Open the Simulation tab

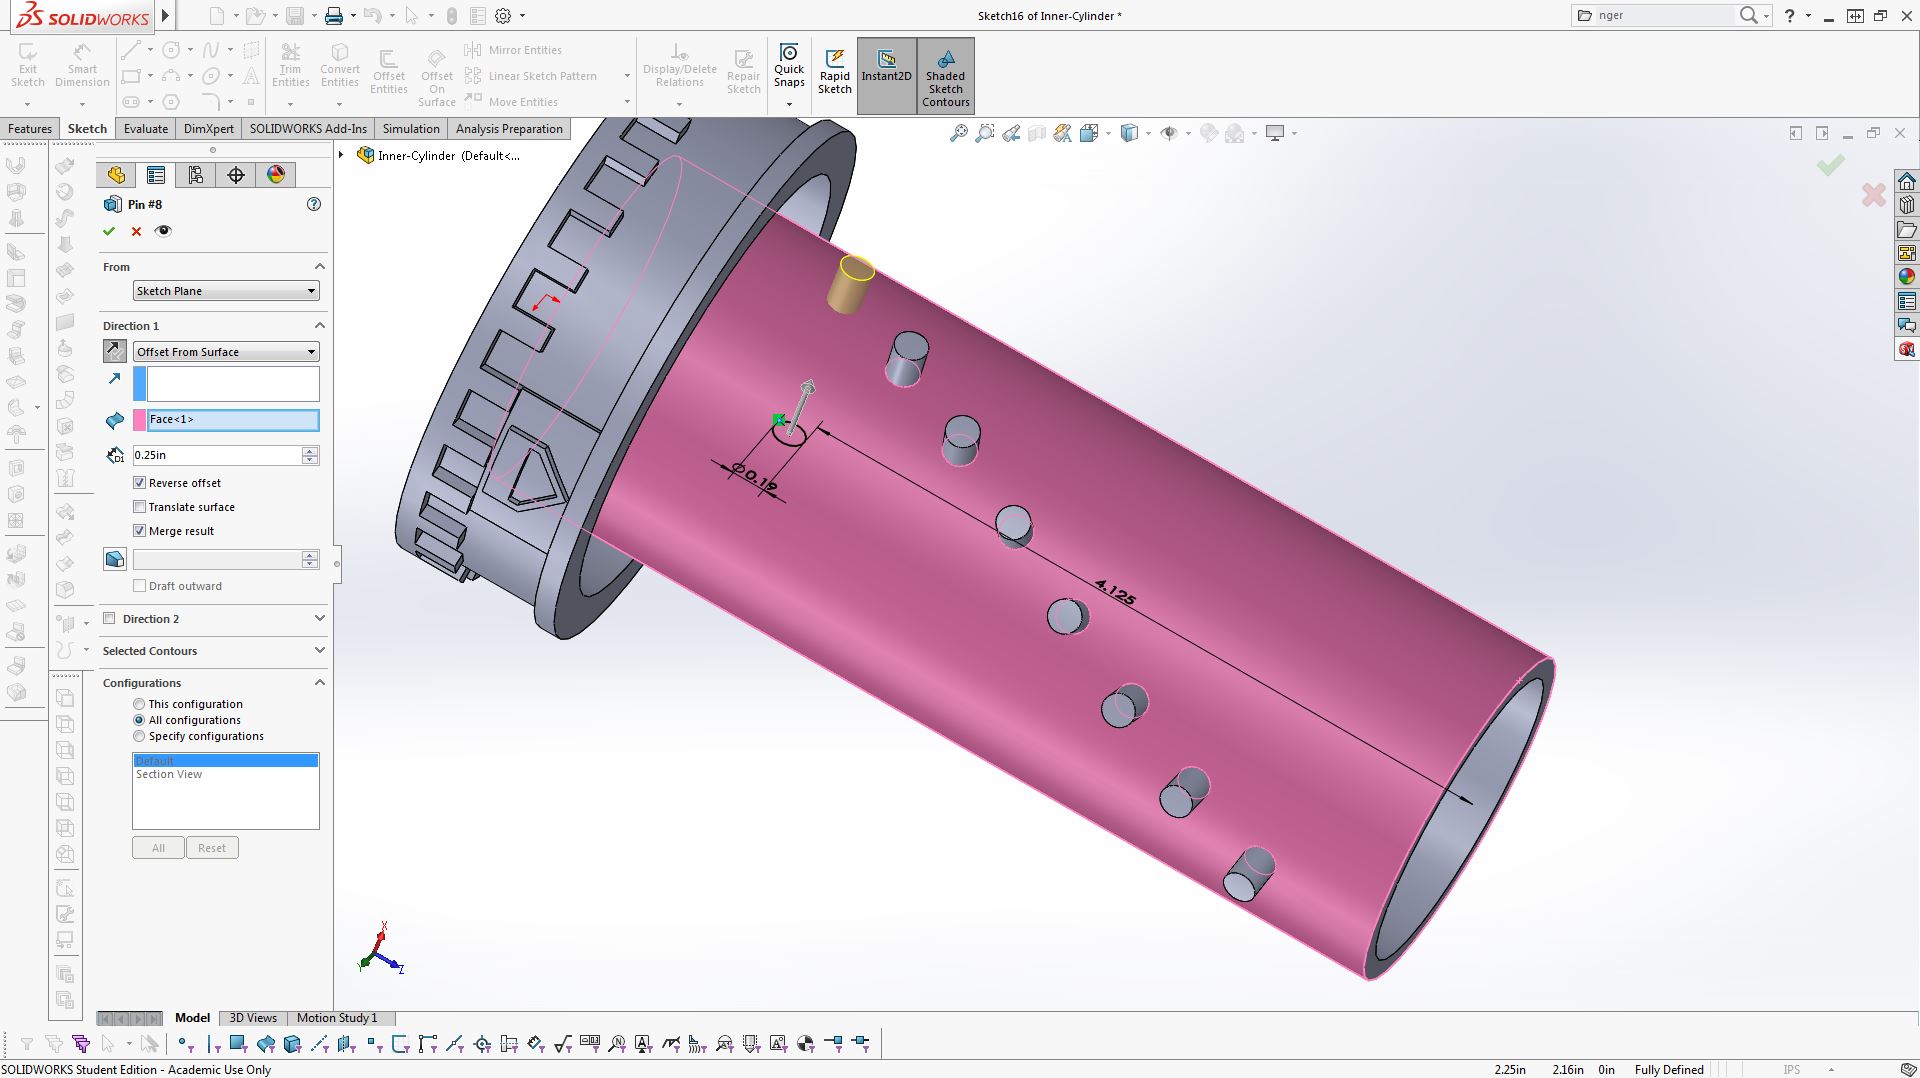(x=411, y=129)
